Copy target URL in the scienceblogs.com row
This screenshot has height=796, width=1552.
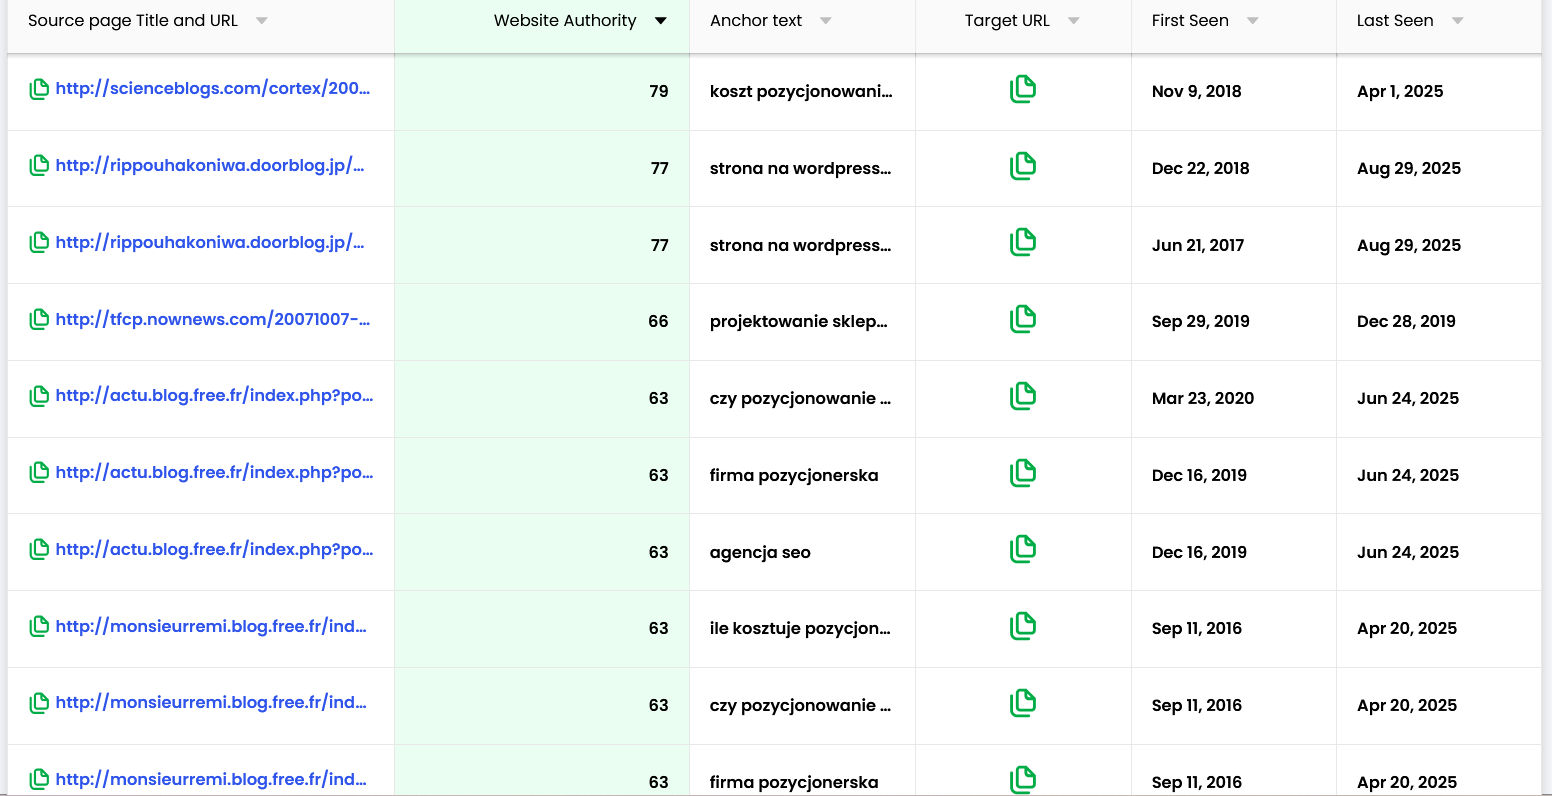coord(1022,89)
